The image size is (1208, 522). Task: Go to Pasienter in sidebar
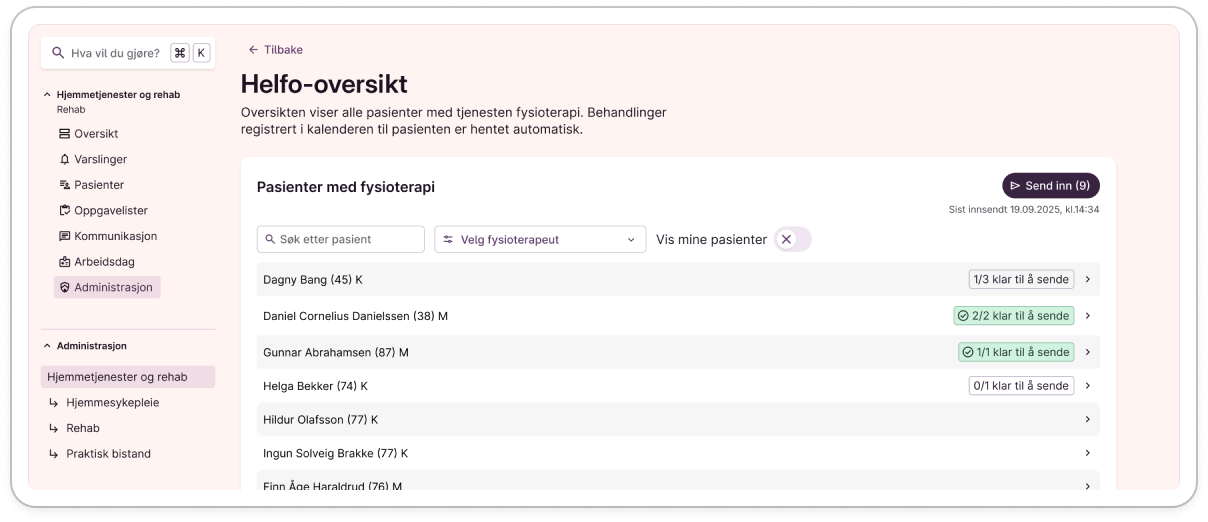pyautogui.click(x=98, y=185)
